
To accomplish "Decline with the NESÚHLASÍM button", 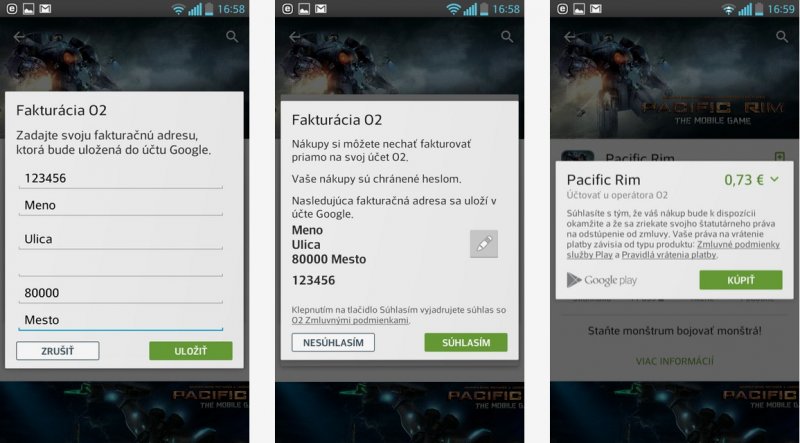I will [x=333, y=342].
